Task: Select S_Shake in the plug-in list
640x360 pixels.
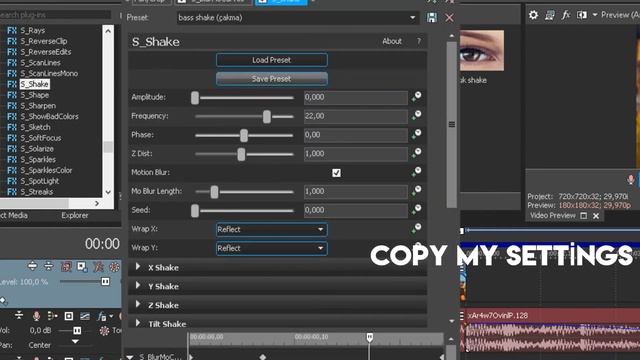Action: [34, 84]
